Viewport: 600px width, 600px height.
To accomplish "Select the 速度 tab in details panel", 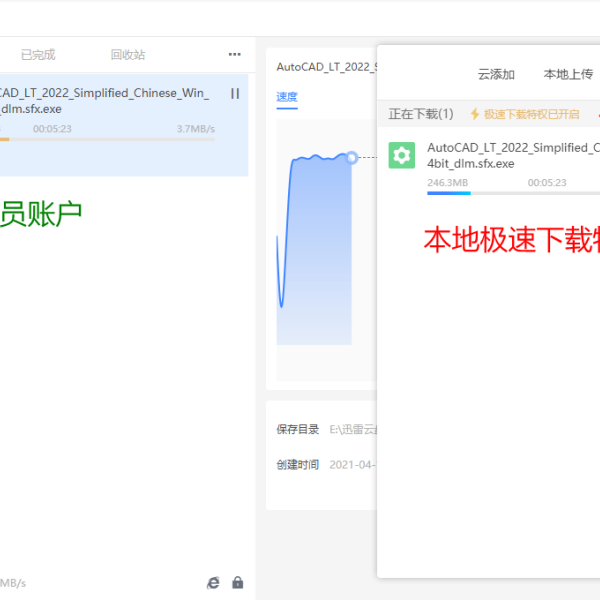I will pyautogui.click(x=287, y=97).
